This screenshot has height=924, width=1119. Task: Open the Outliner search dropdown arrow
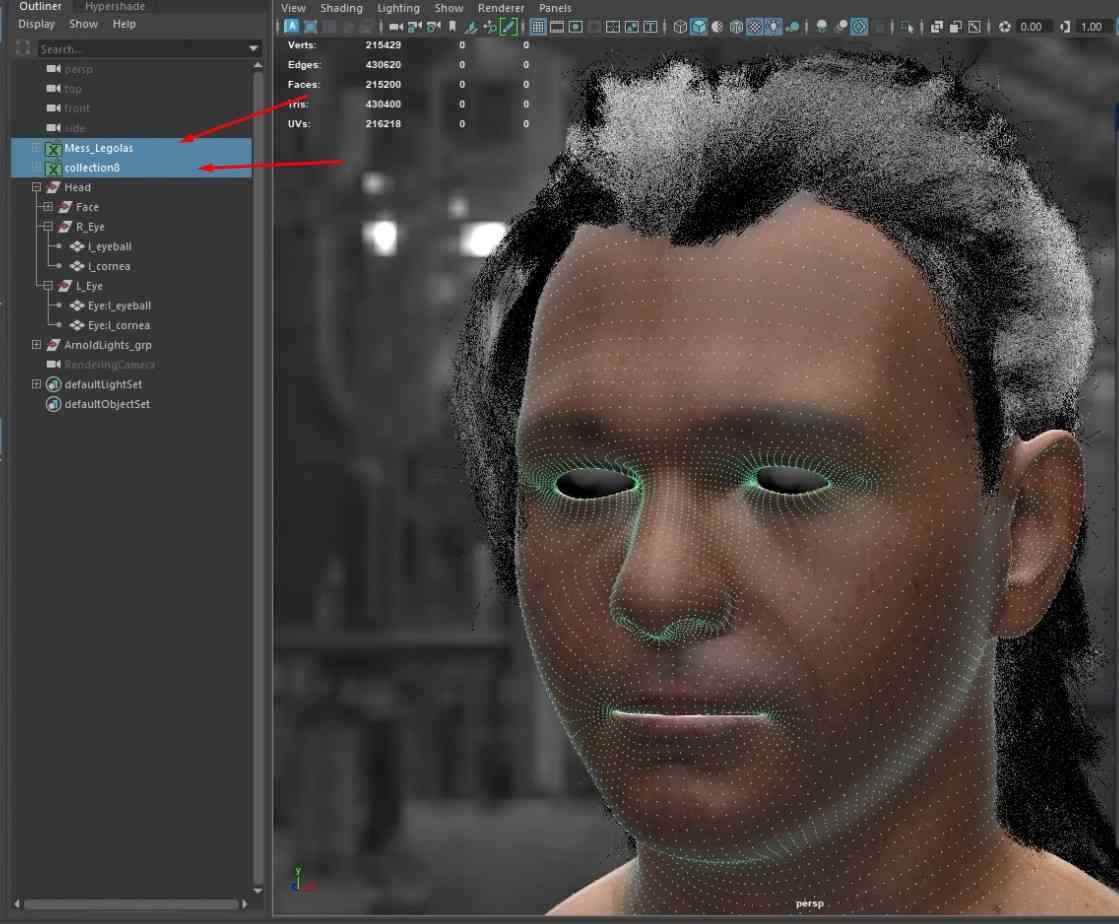[253, 49]
